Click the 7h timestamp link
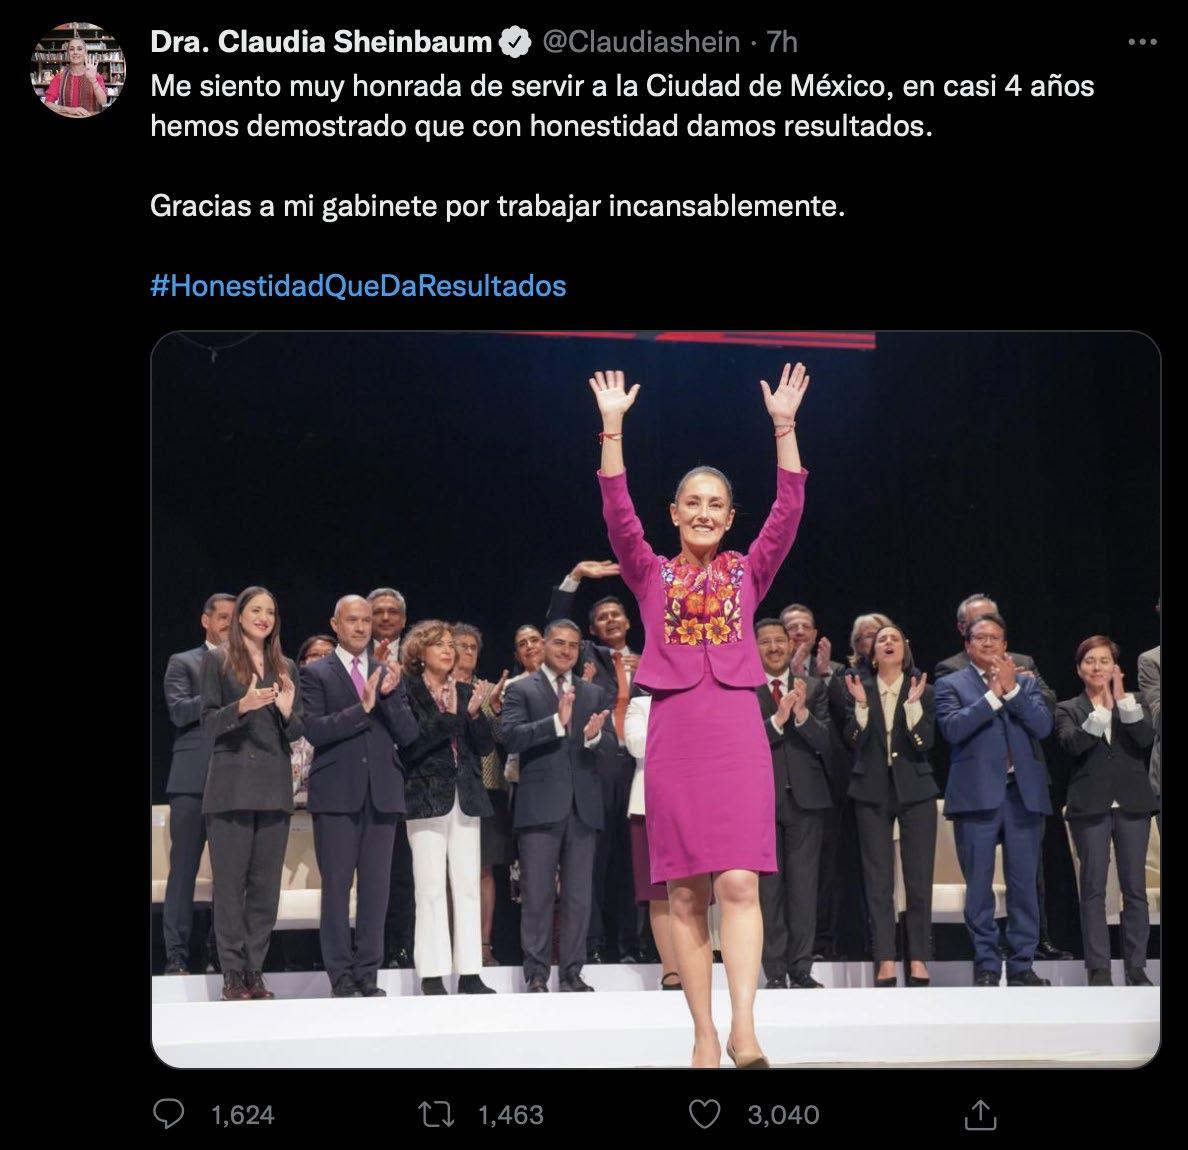 (x=782, y=42)
